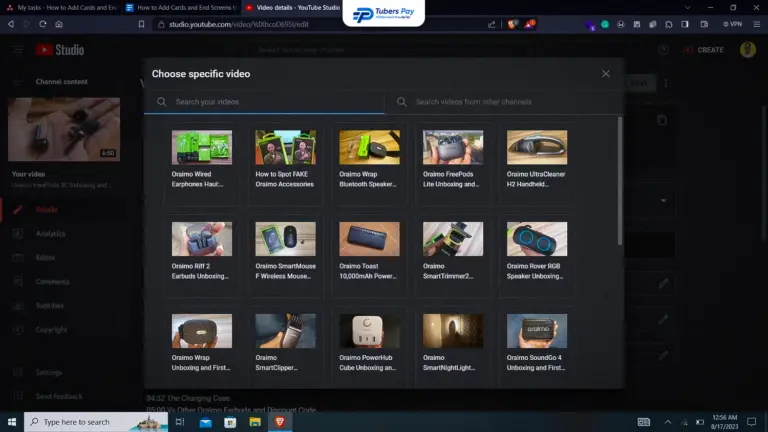The width and height of the screenshot is (768, 432).
Task: Open the YouTube Studio hamburger menu
Action: tap(18, 50)
